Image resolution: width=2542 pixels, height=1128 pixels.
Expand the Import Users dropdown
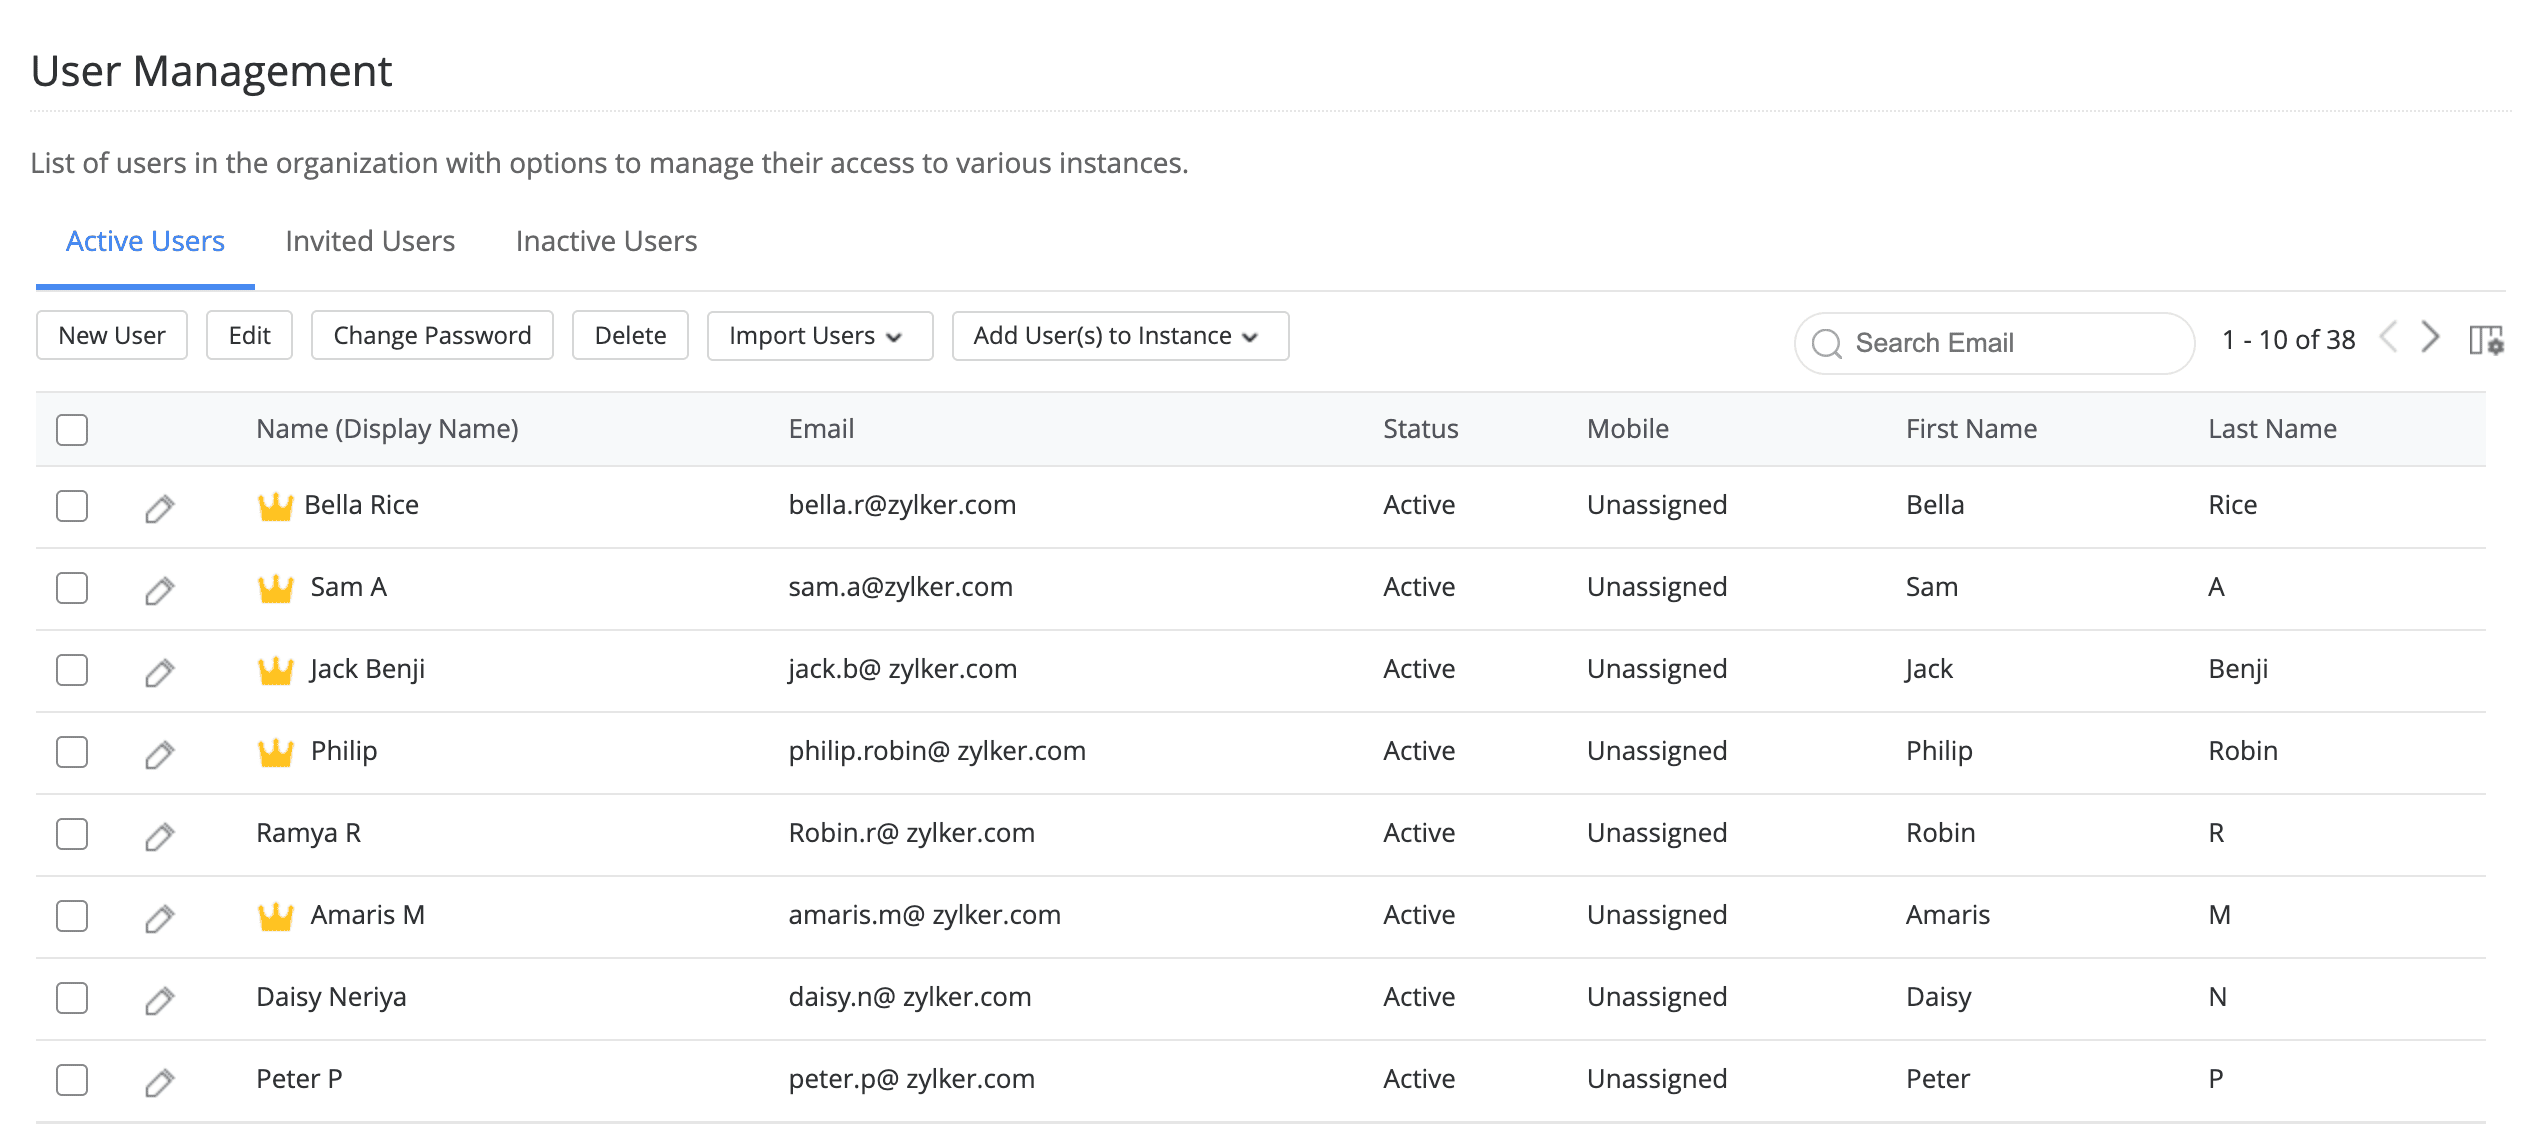(819, 336)
